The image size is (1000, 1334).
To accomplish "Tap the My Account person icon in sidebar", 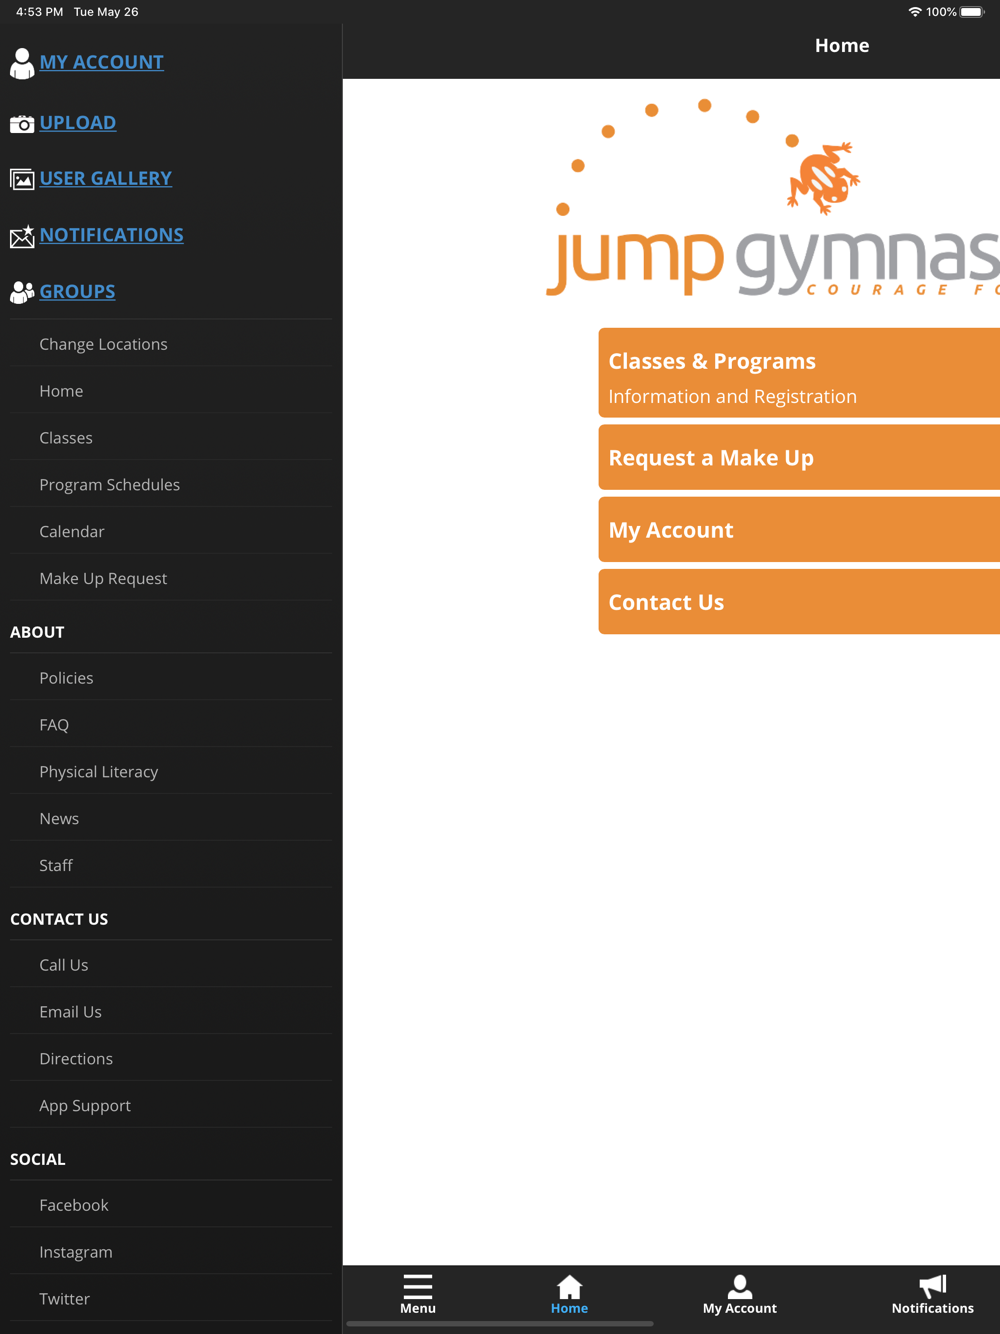I will 22,63.
